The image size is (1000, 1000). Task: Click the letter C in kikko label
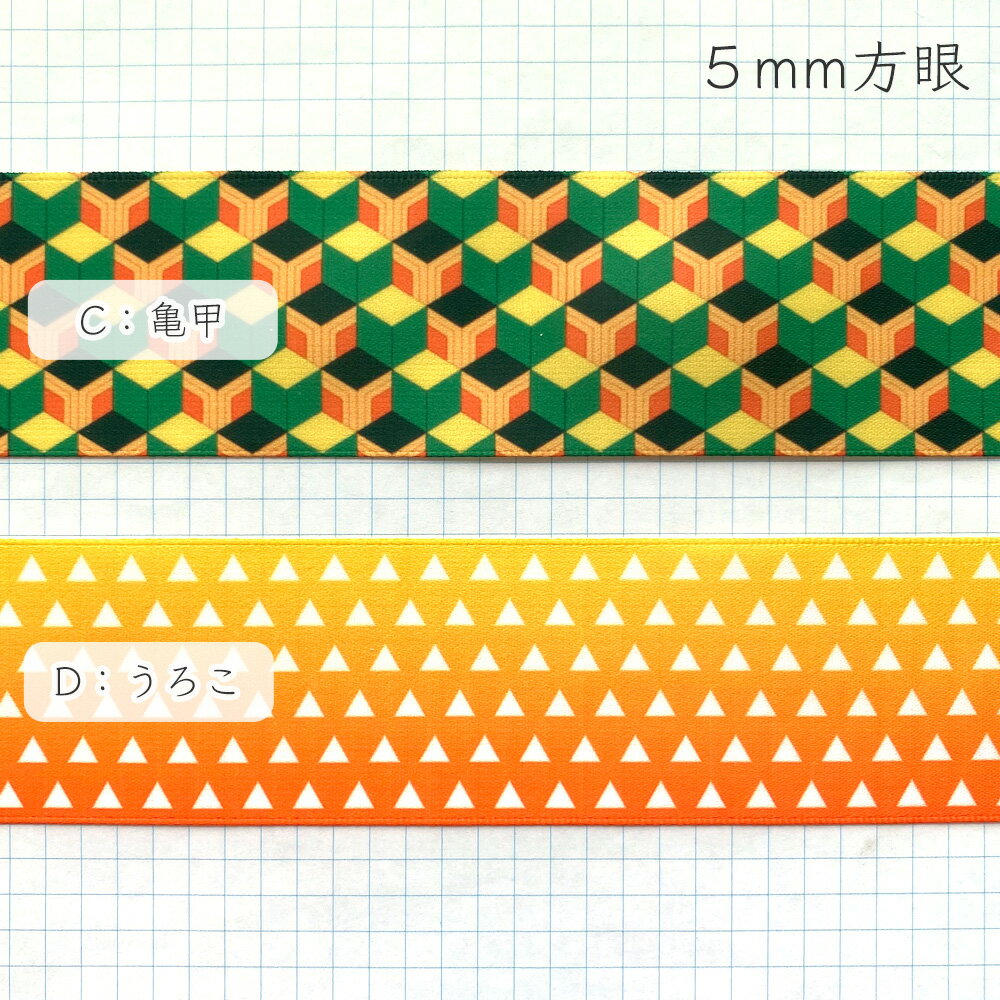92,320
